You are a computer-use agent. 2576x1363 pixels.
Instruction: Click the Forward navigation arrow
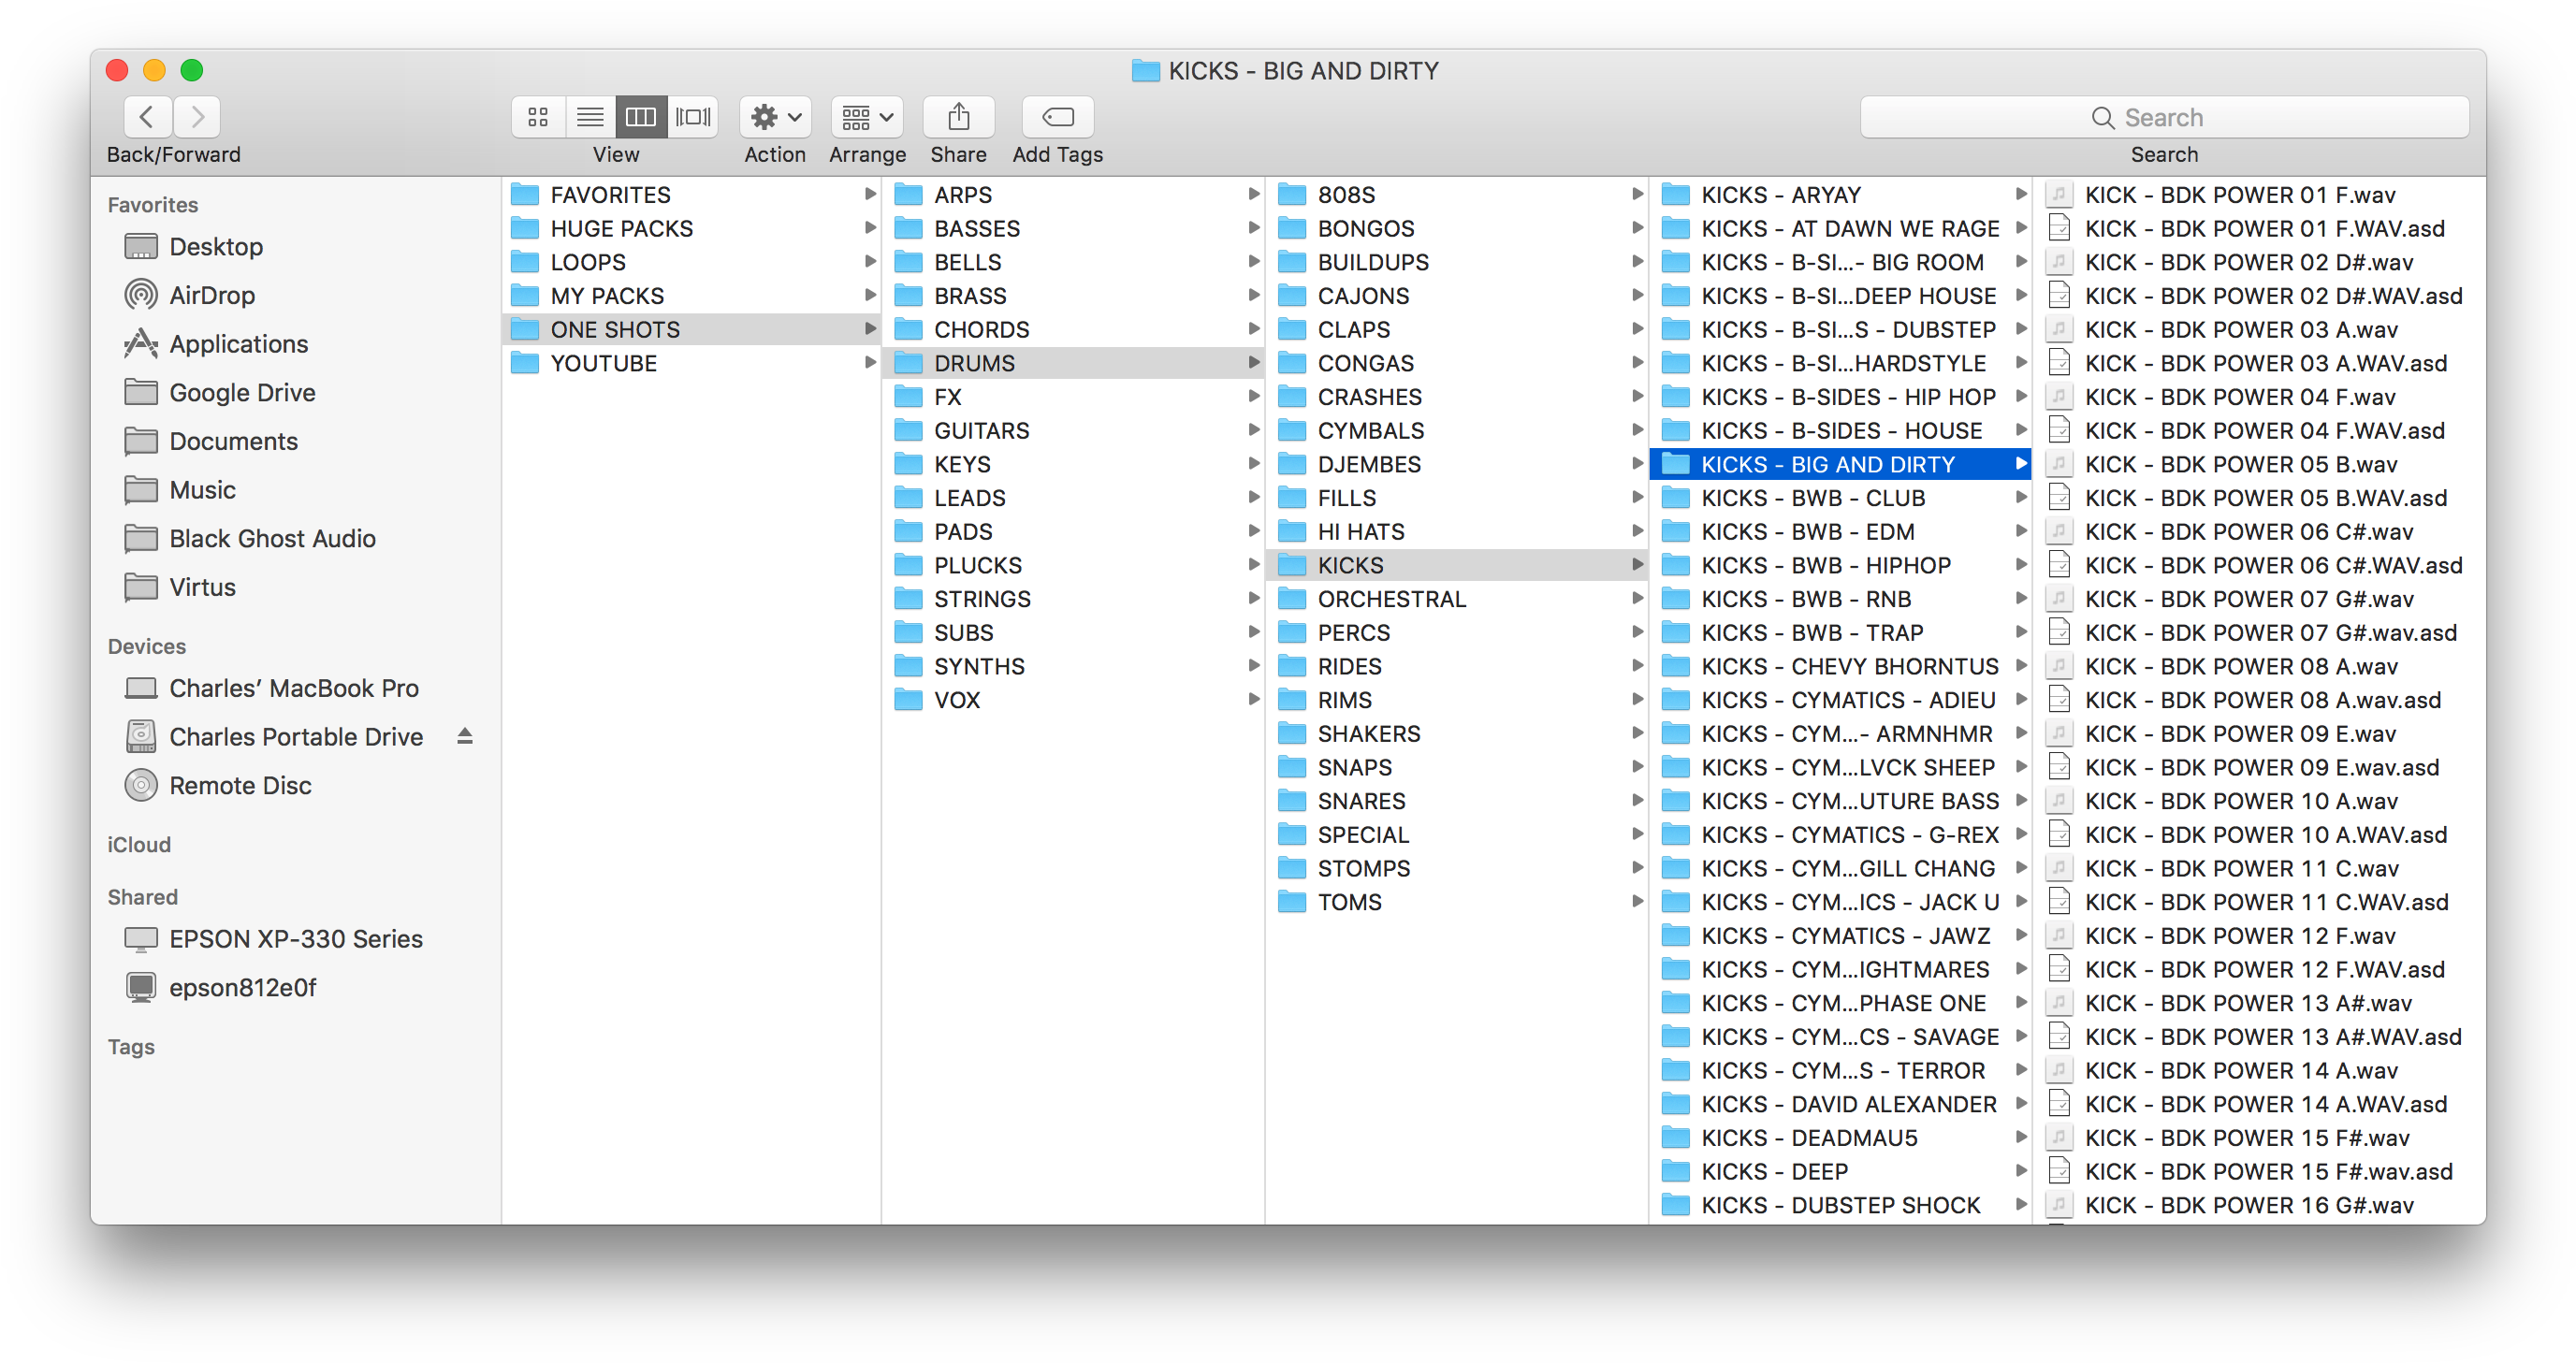click(x=196, y=117)
